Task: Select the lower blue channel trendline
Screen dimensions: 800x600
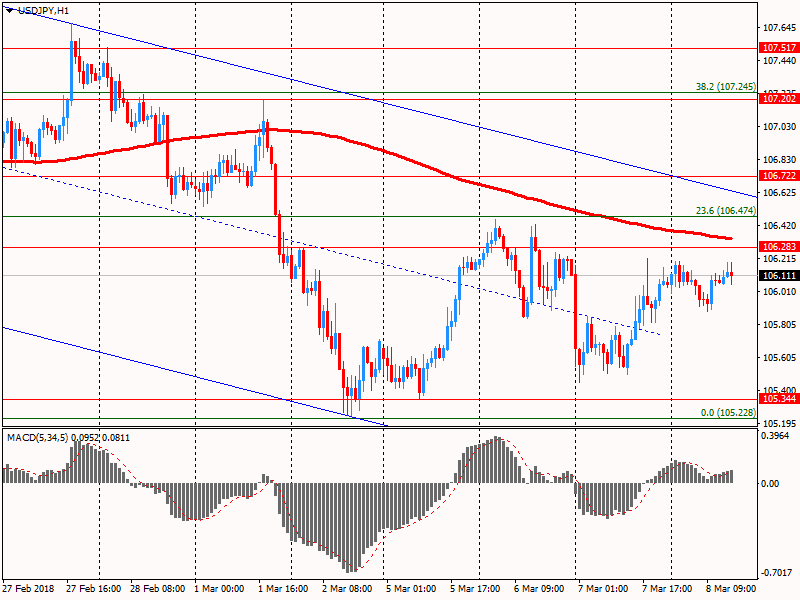Action: click(x=194, y=376)
